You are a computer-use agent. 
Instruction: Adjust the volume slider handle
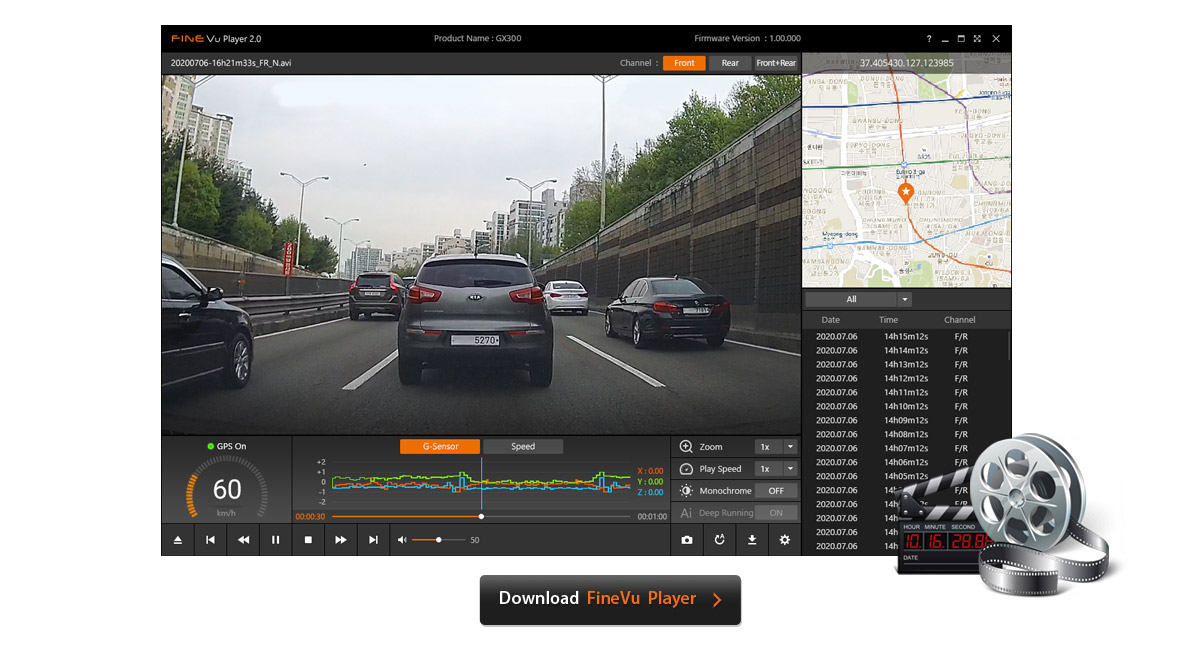438,540
